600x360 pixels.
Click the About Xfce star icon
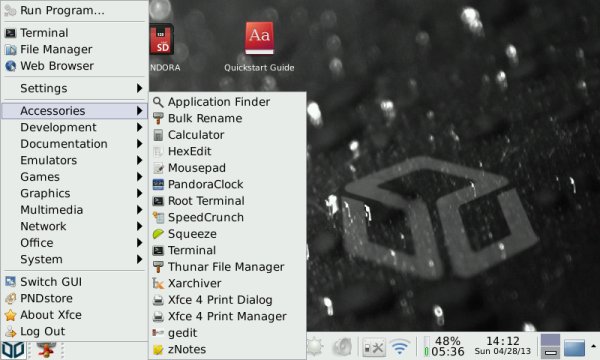(x=10, y=315)
